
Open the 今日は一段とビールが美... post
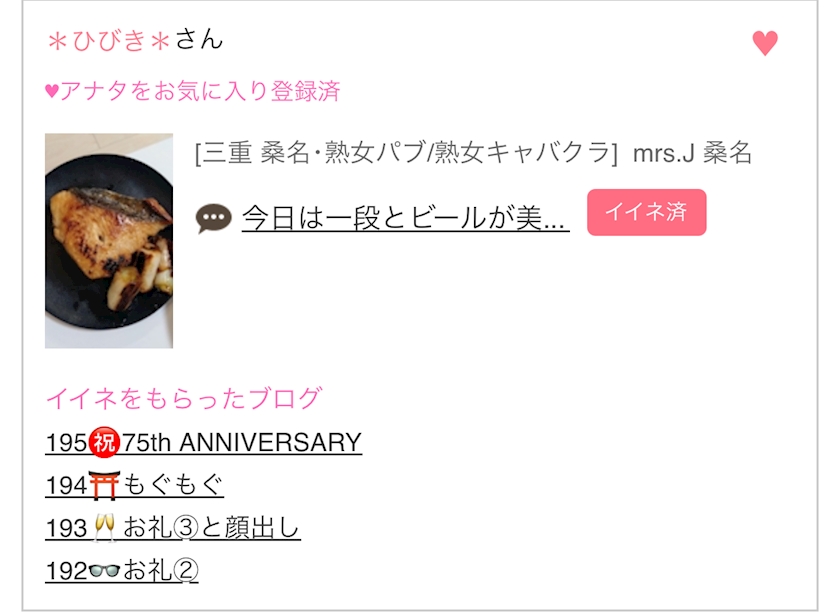[406, 219]
